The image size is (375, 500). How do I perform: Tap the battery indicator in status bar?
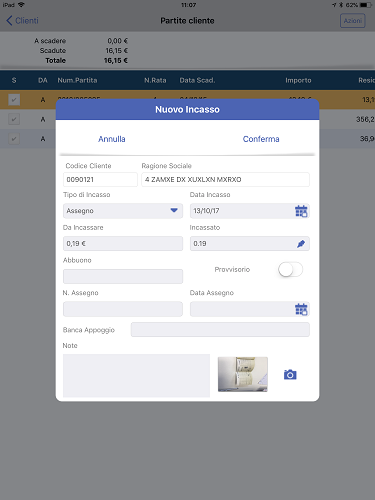366,5
